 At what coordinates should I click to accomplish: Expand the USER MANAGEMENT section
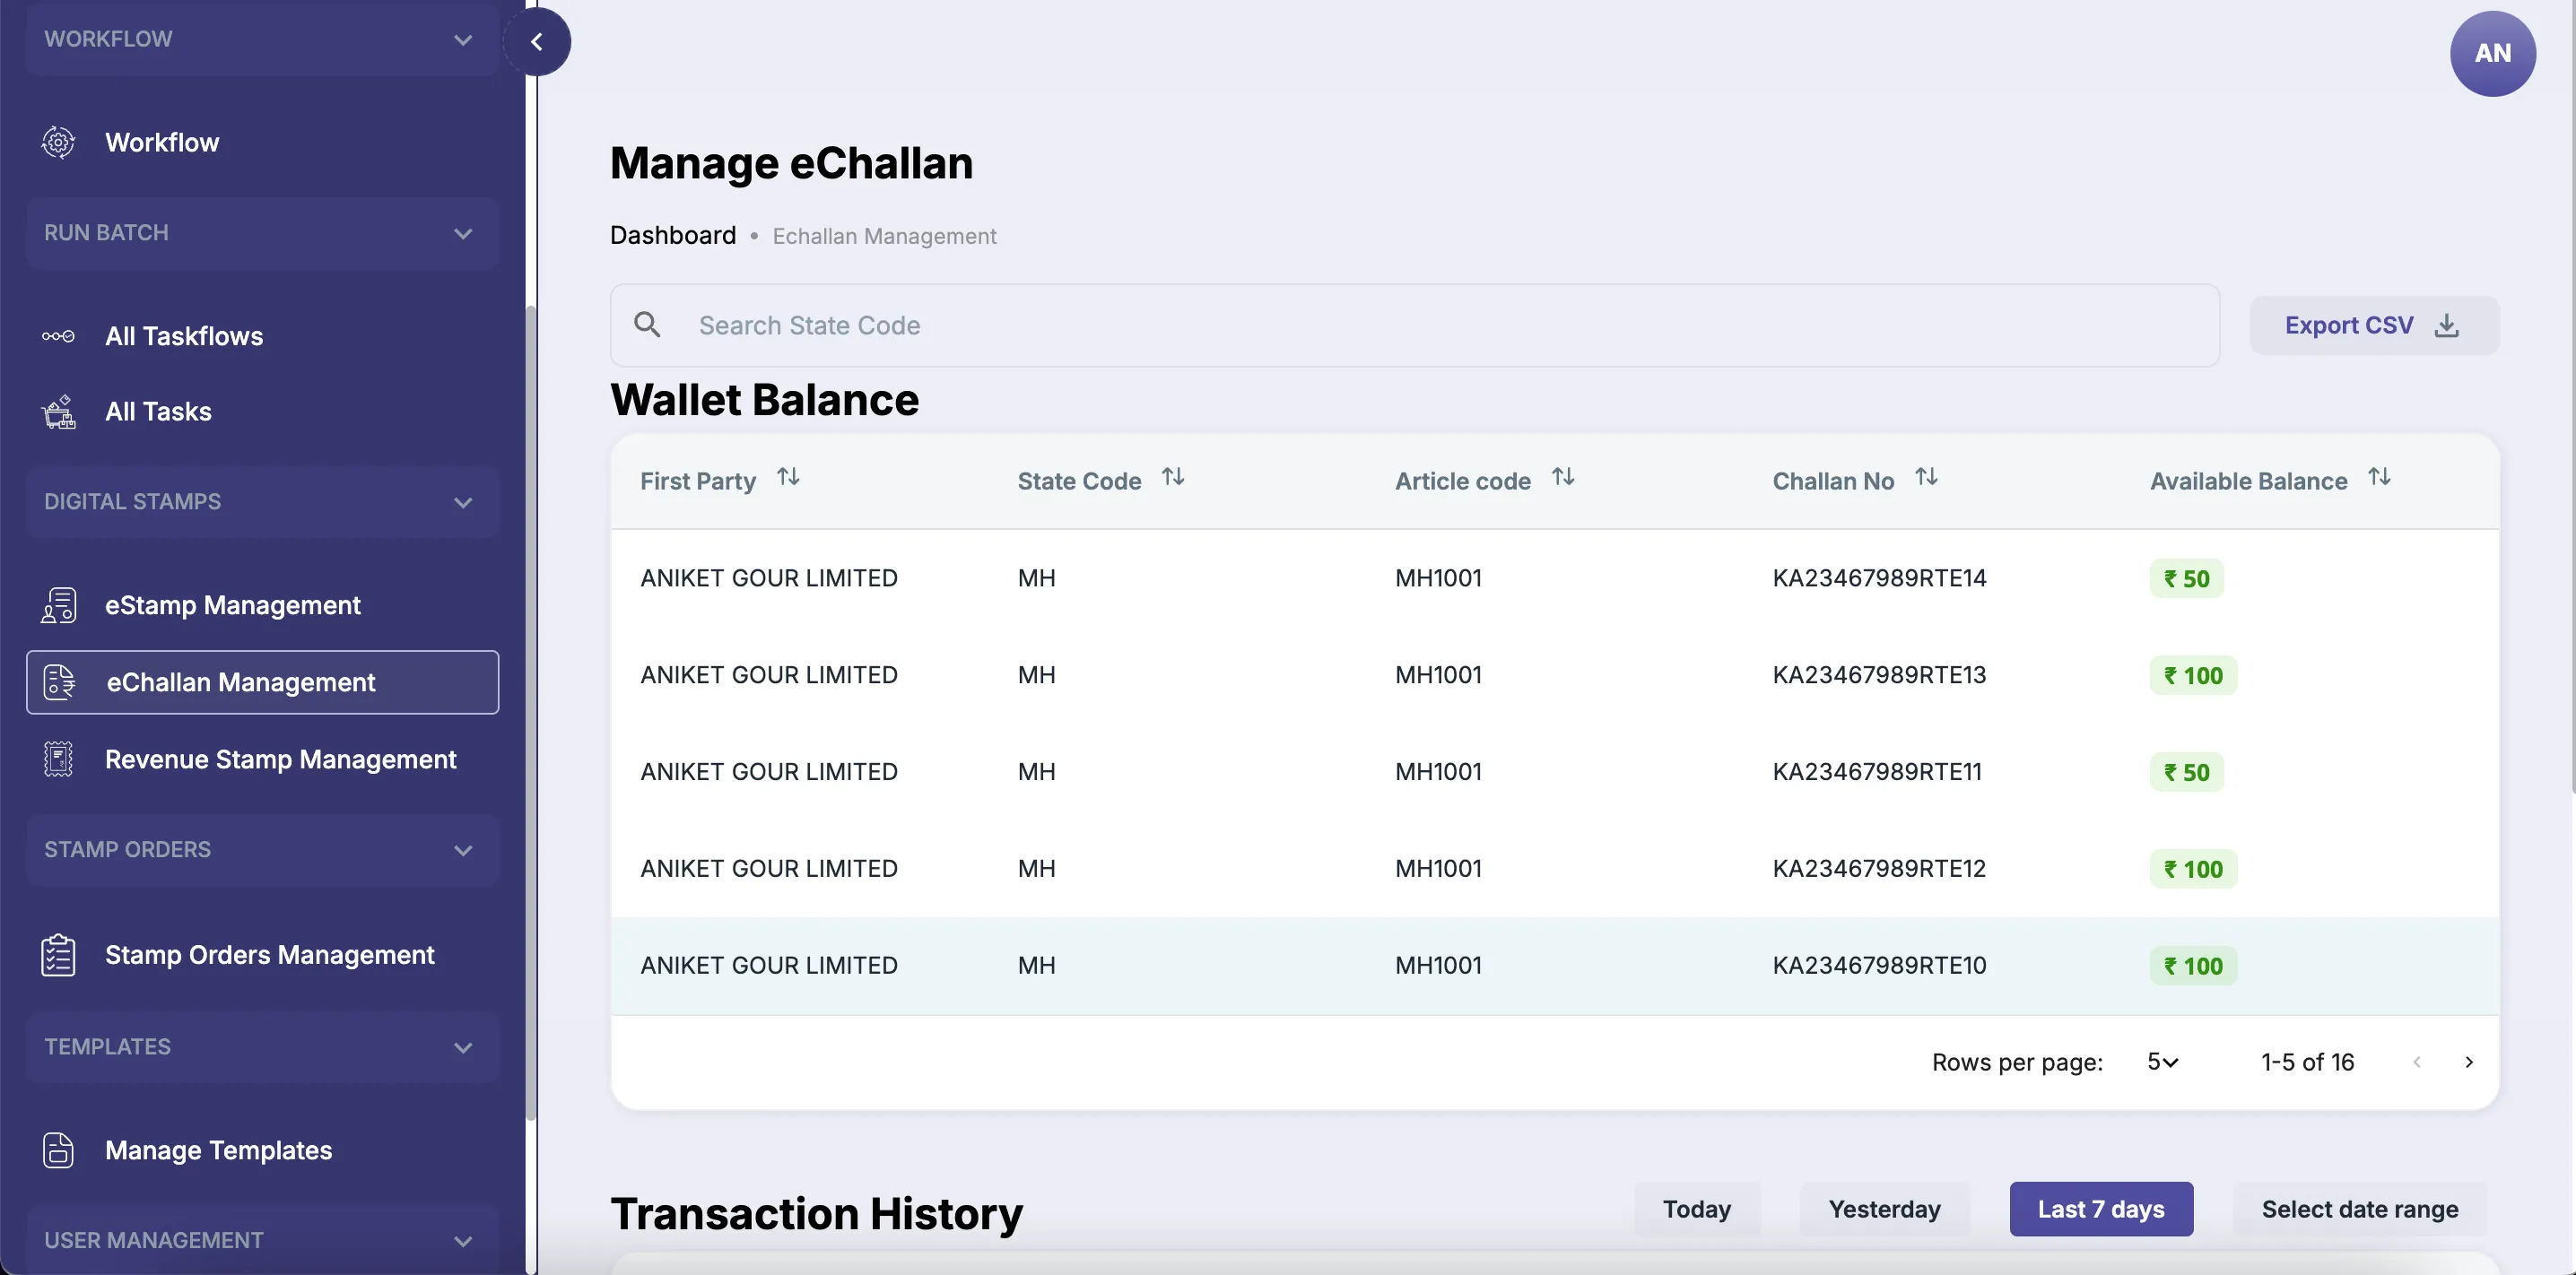pyautogui.click(x=262, y=1240)
